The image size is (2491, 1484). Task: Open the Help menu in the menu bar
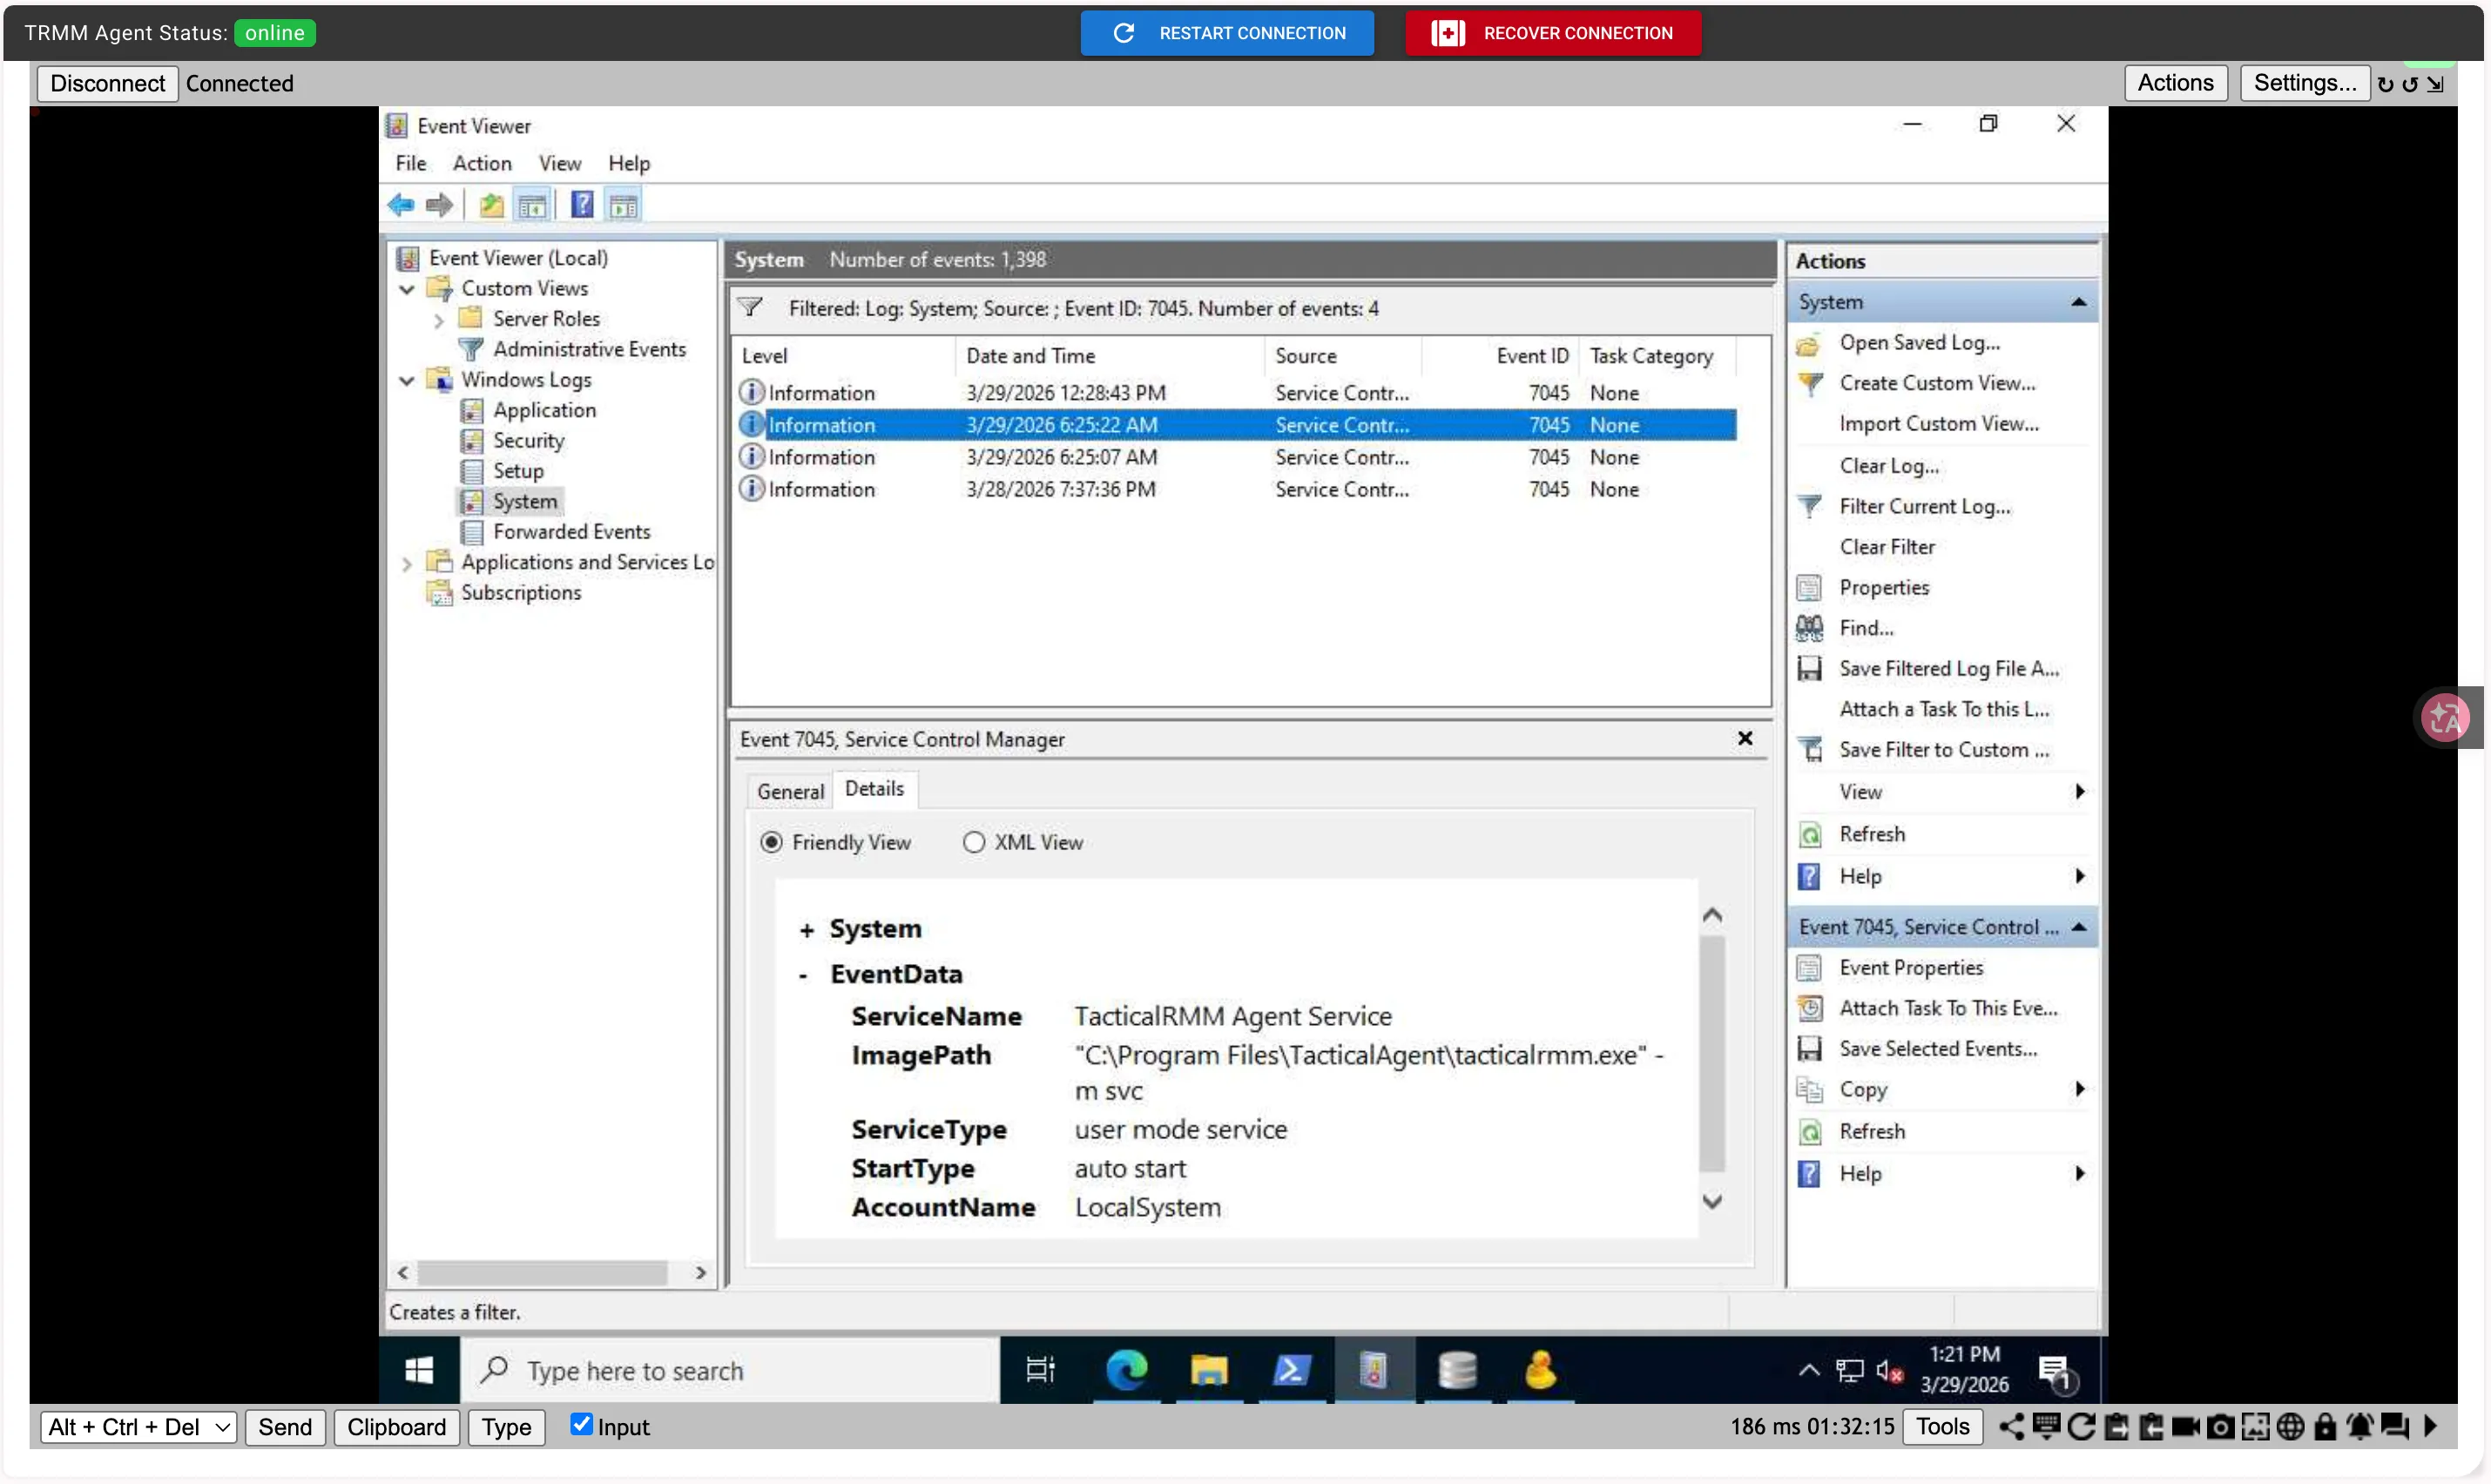tap(629, 163)
